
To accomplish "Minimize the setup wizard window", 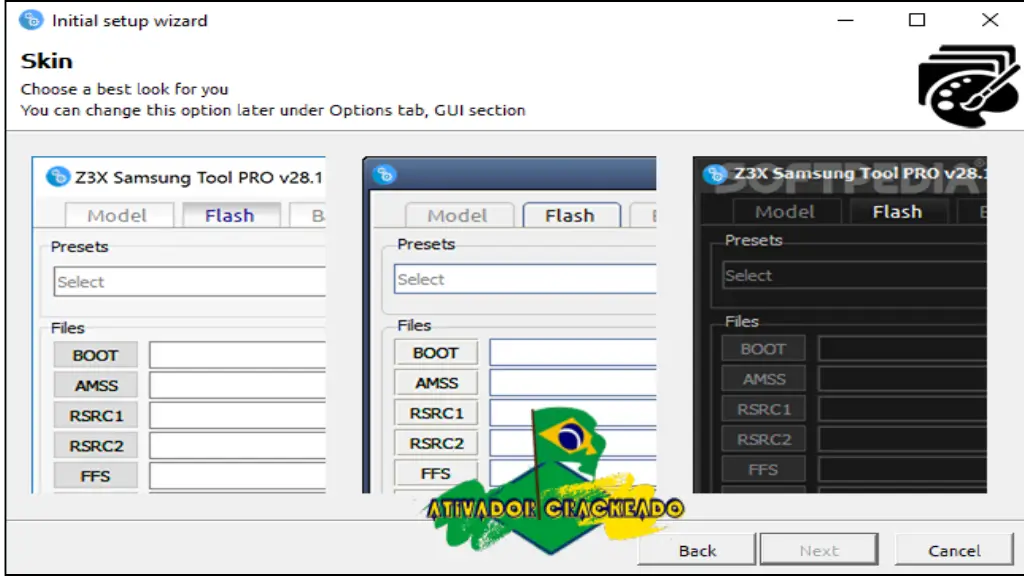I will point(845,20).
